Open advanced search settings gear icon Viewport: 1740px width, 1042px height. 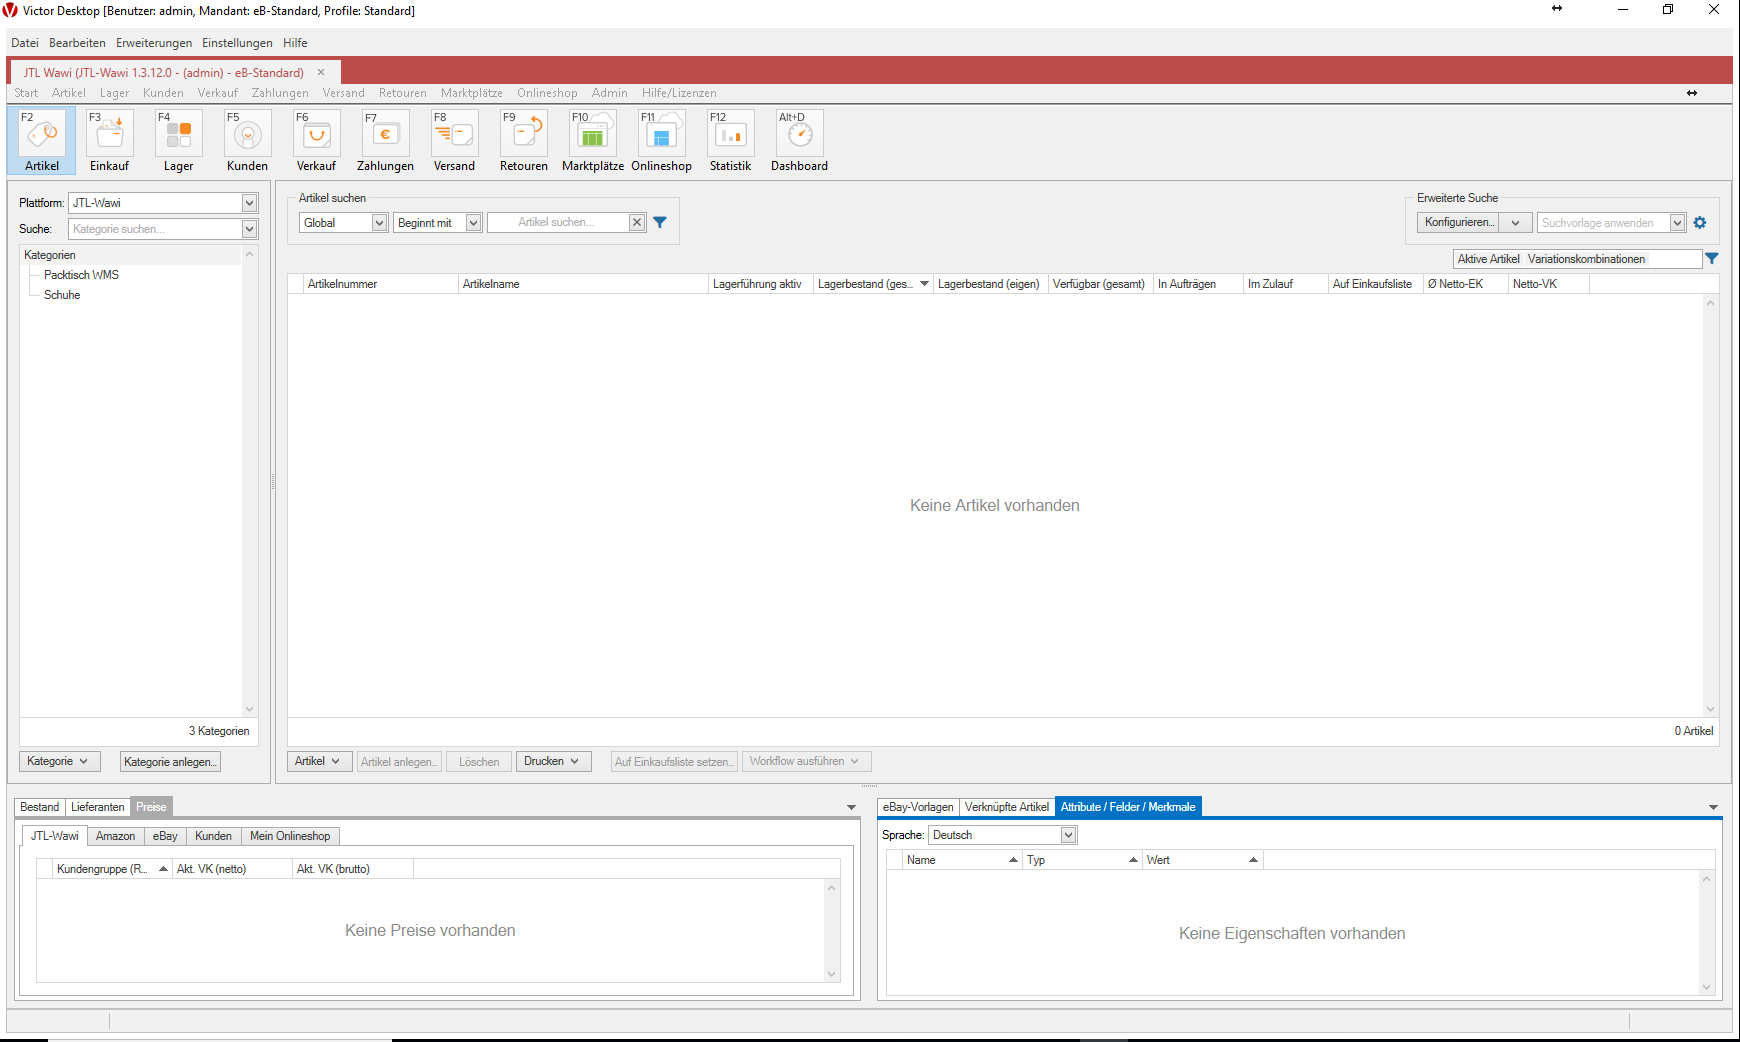click(1700, 223)
